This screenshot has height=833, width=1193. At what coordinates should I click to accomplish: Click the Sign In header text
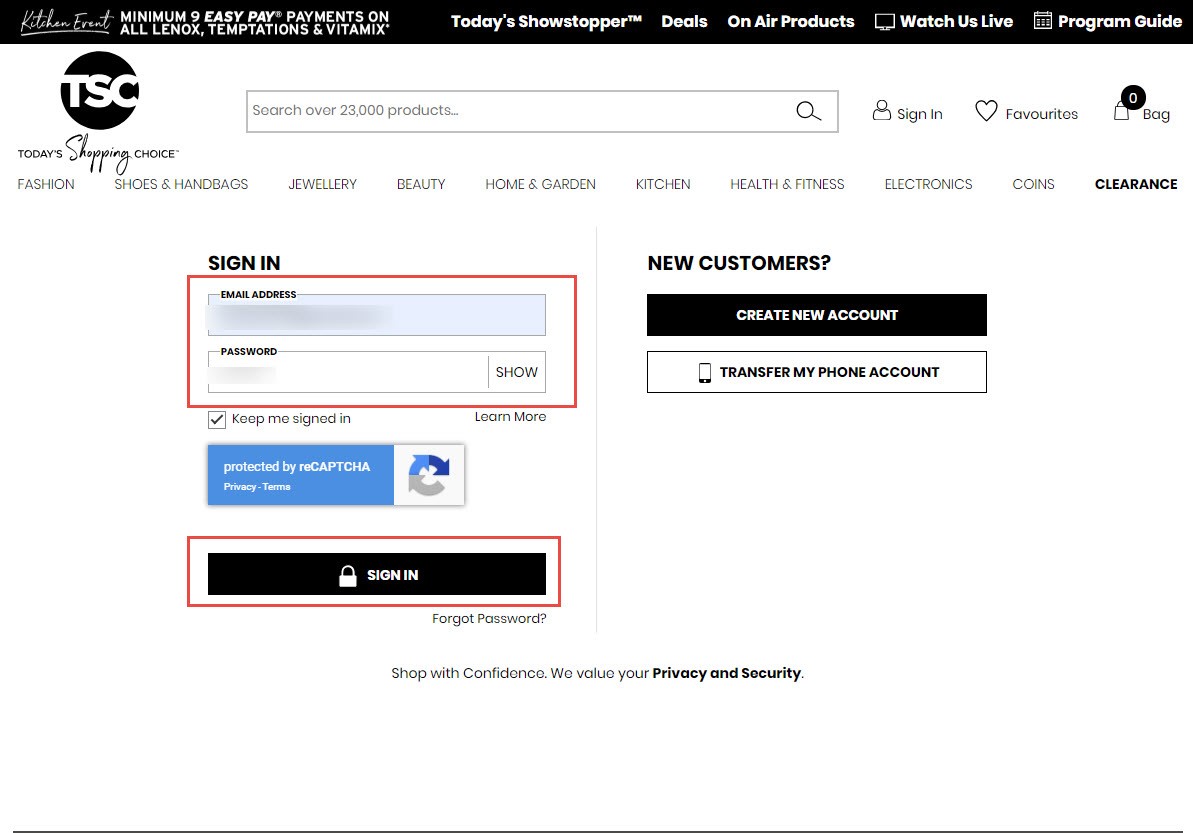pos(919,114)
